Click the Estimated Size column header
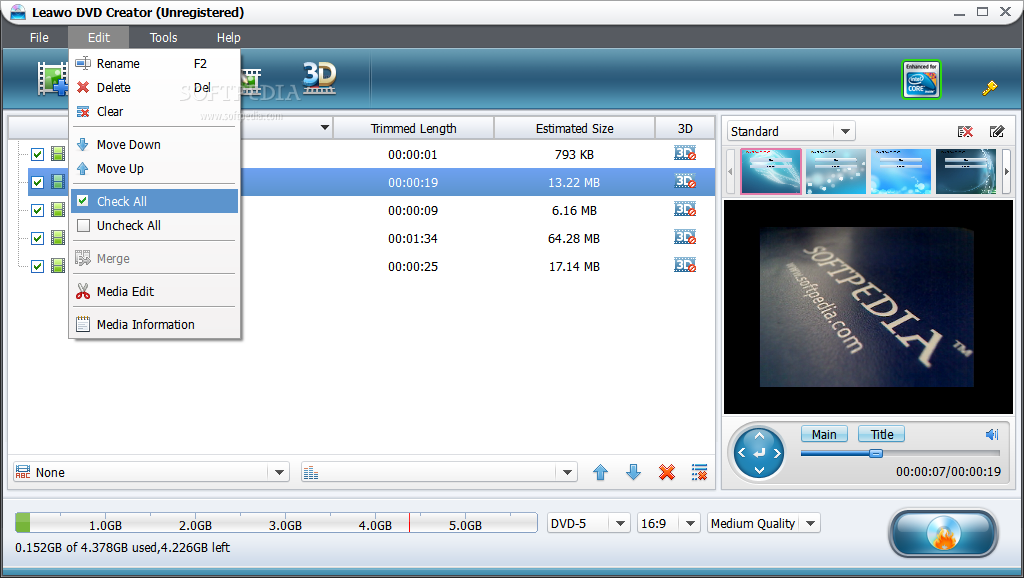Screen dimensions: 1024x578 (575, 128)
